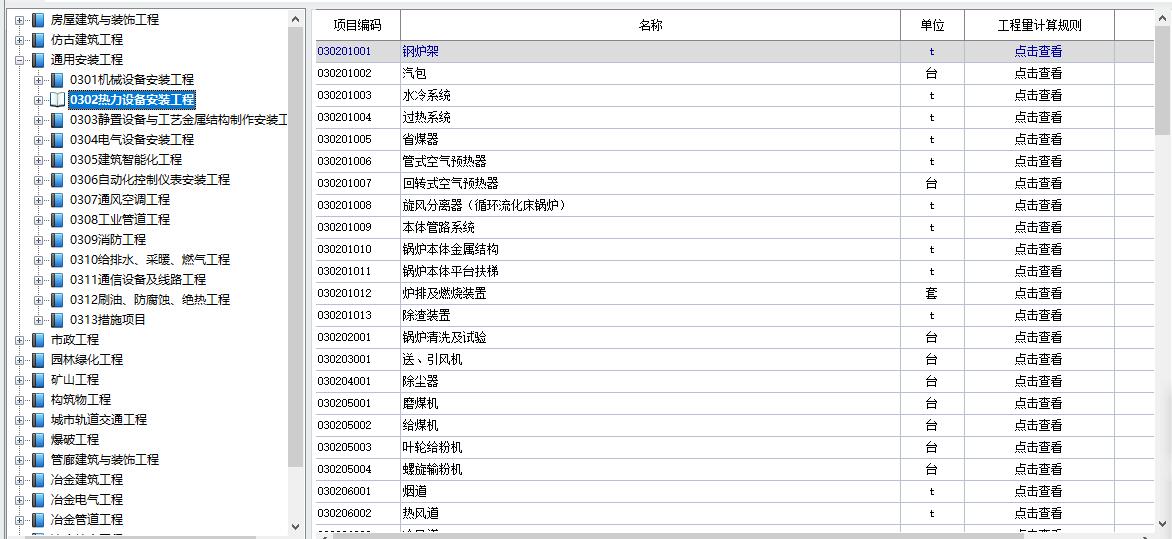Collapse the 通用安装工程 tree node
This screenshot has width=1172, height=539.
tap(19, 60)
